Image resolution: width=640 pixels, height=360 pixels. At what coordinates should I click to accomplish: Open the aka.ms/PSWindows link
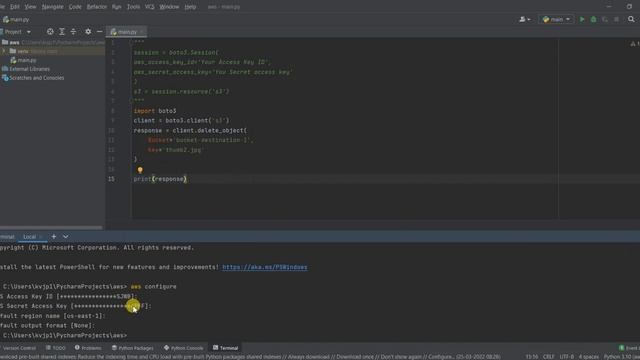(x=264, y=267)
